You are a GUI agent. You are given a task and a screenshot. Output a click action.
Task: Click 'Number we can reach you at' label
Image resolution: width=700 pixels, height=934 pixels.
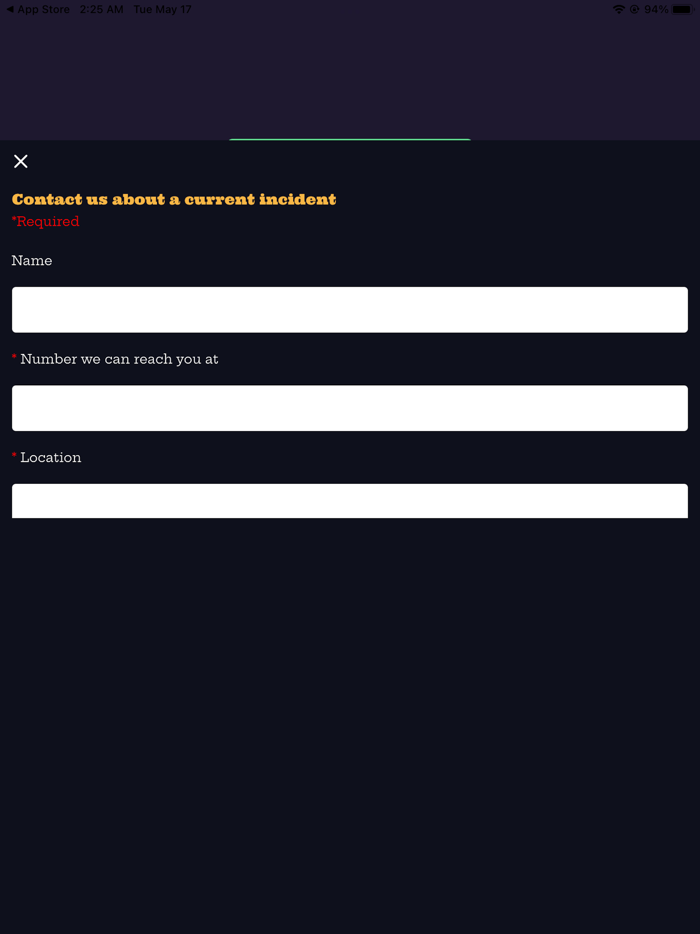click(119, 359)
